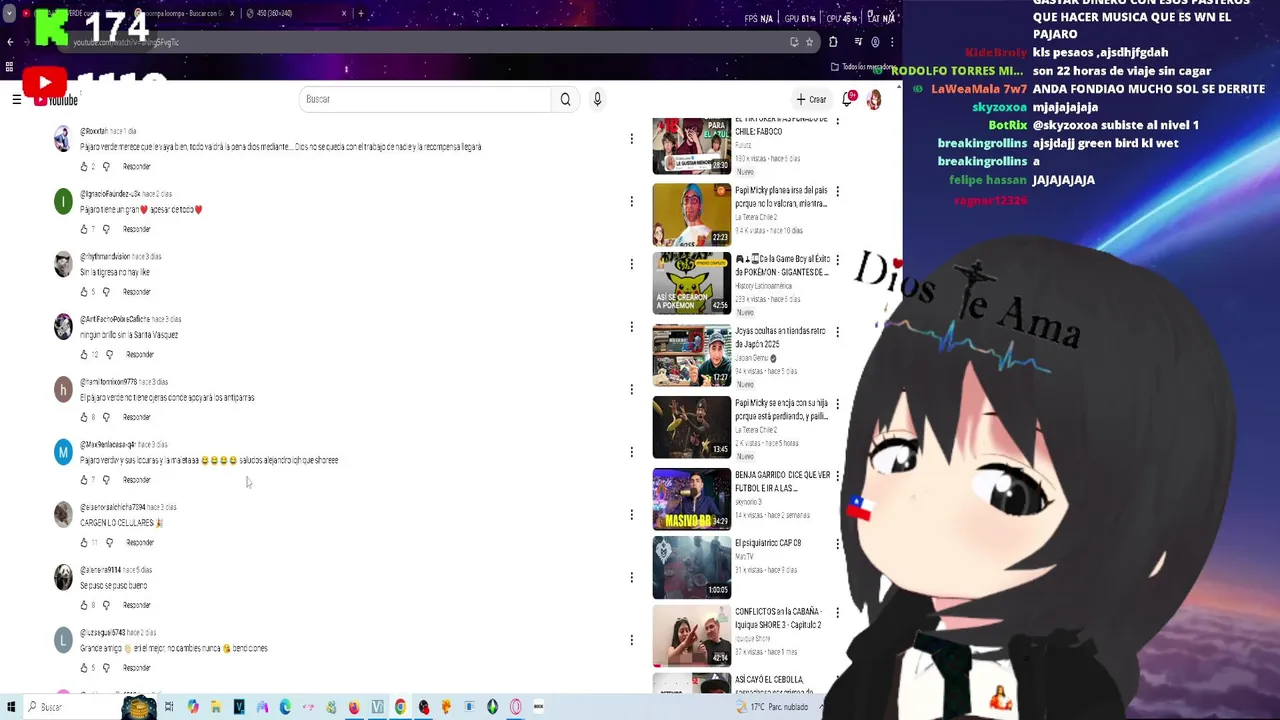This screenshot has width=1280, height=720.
Task: Open the Chrome profile icon
Action: pyautogui.click(x=875, y=42)
